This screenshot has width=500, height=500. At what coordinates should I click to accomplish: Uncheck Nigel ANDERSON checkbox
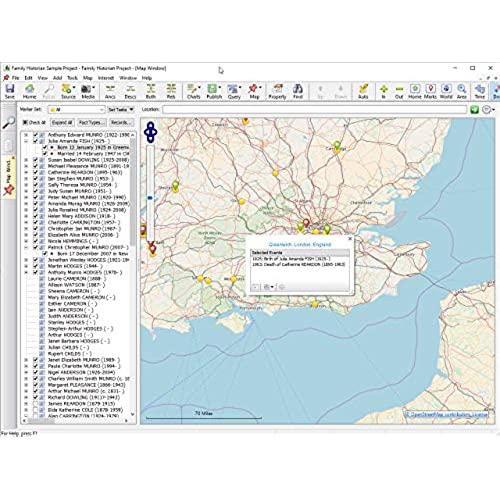point(35,372)
